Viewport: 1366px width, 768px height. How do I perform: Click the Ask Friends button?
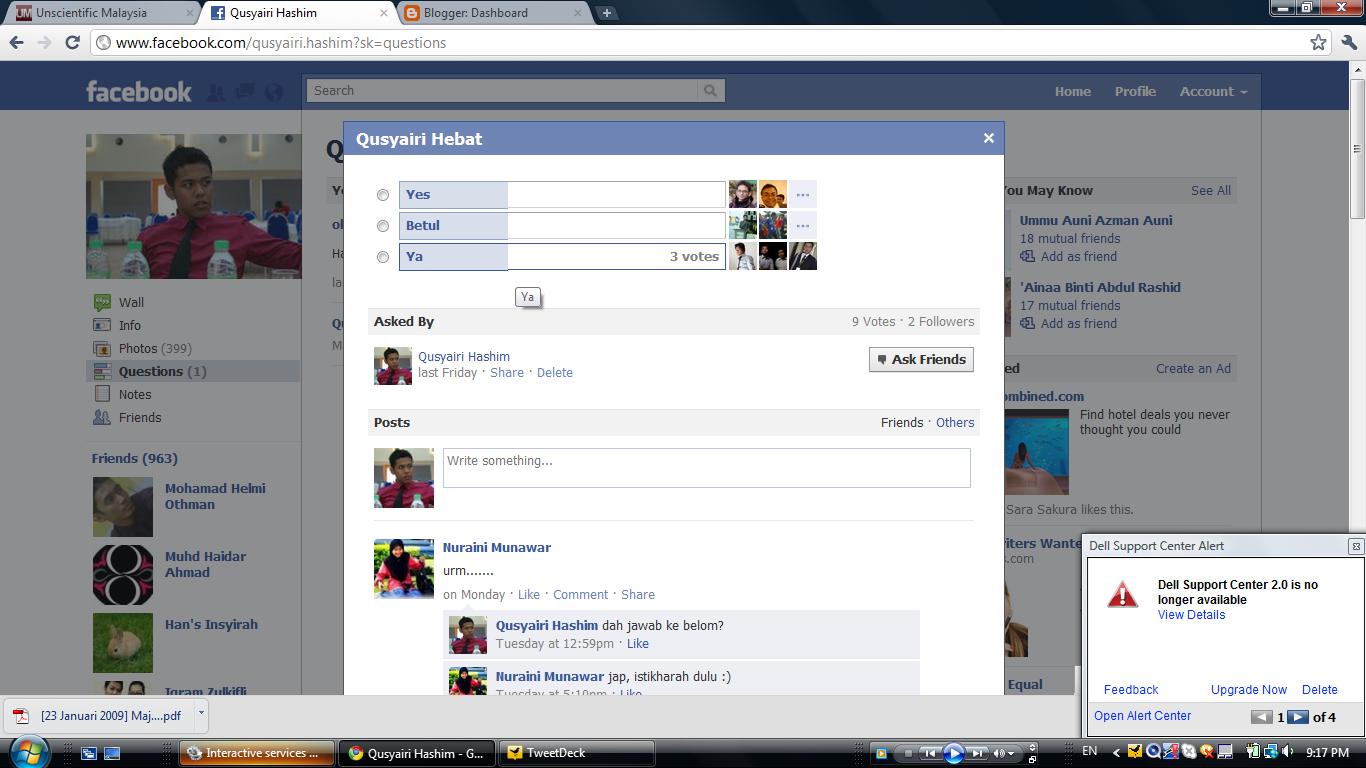921,359
